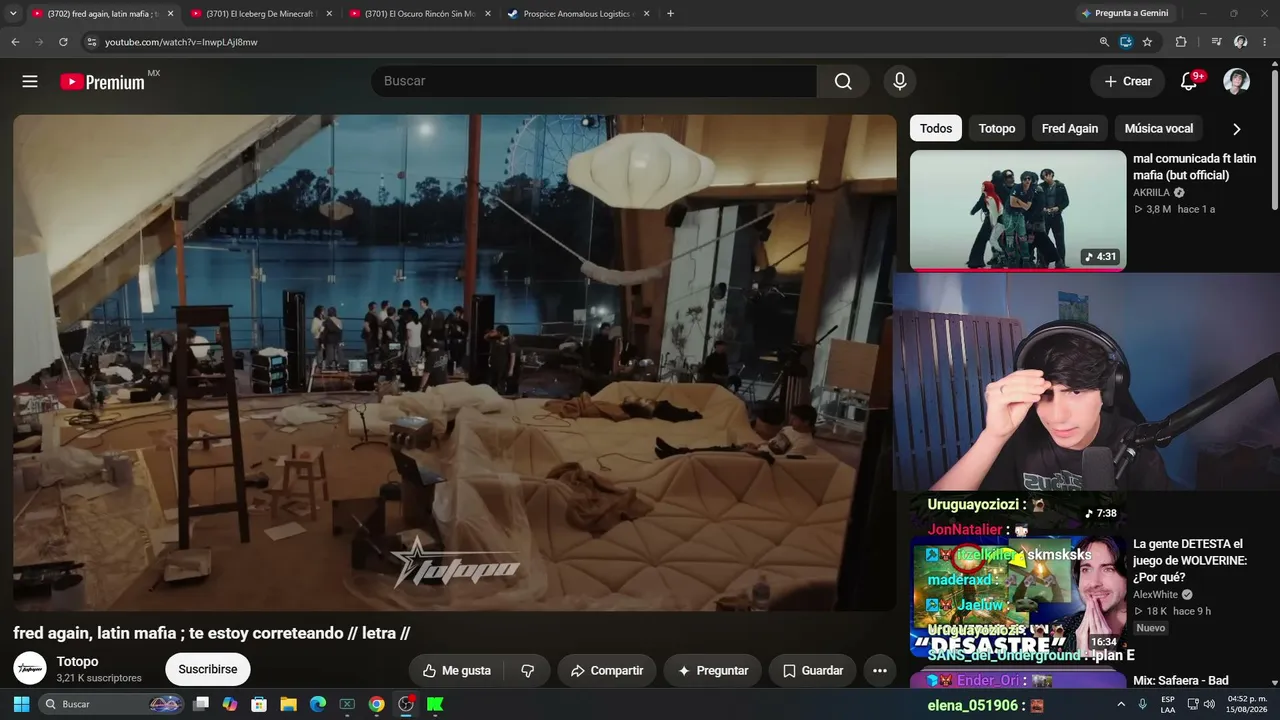Select the Música vocal filter chip
This screenshot has height=720, width=1280.
1159,129
